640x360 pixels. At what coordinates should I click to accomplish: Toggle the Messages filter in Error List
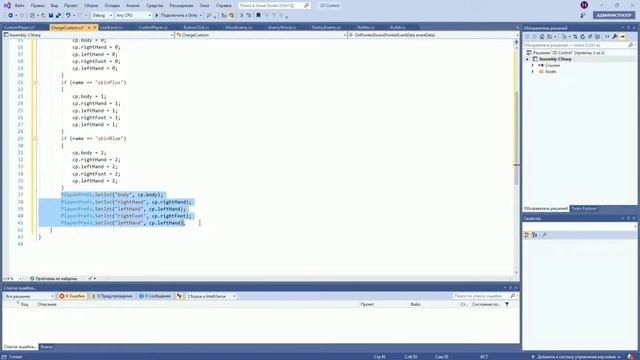point(155,296)
